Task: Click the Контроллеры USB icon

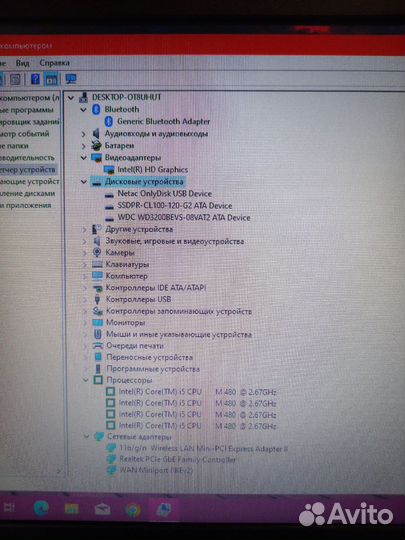Action: click(97, 299)
